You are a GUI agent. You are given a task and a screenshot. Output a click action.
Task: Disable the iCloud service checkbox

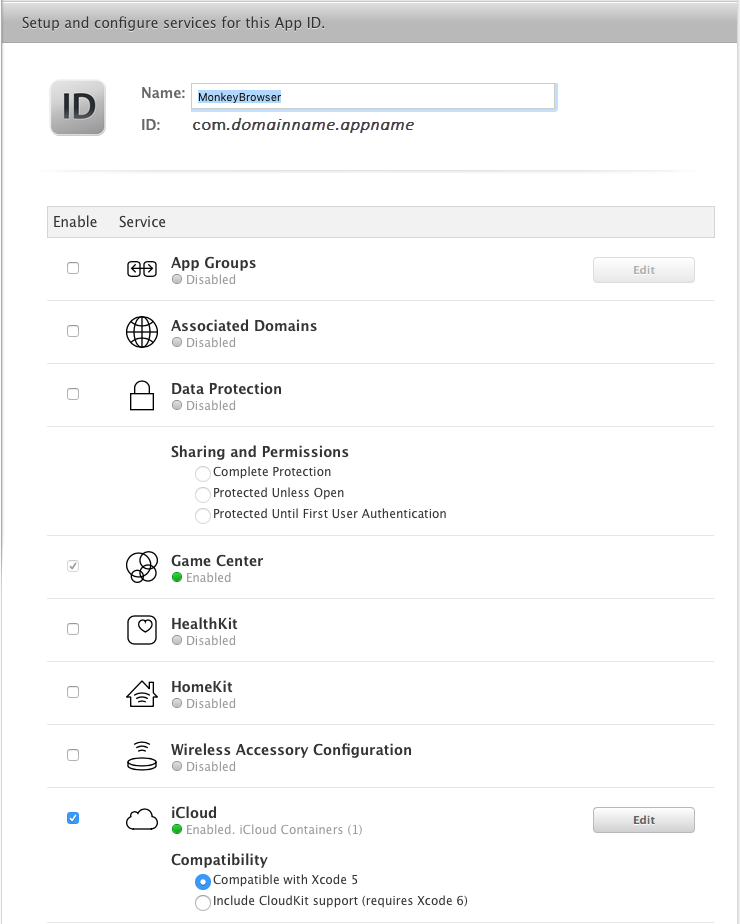tap(72, 817)
